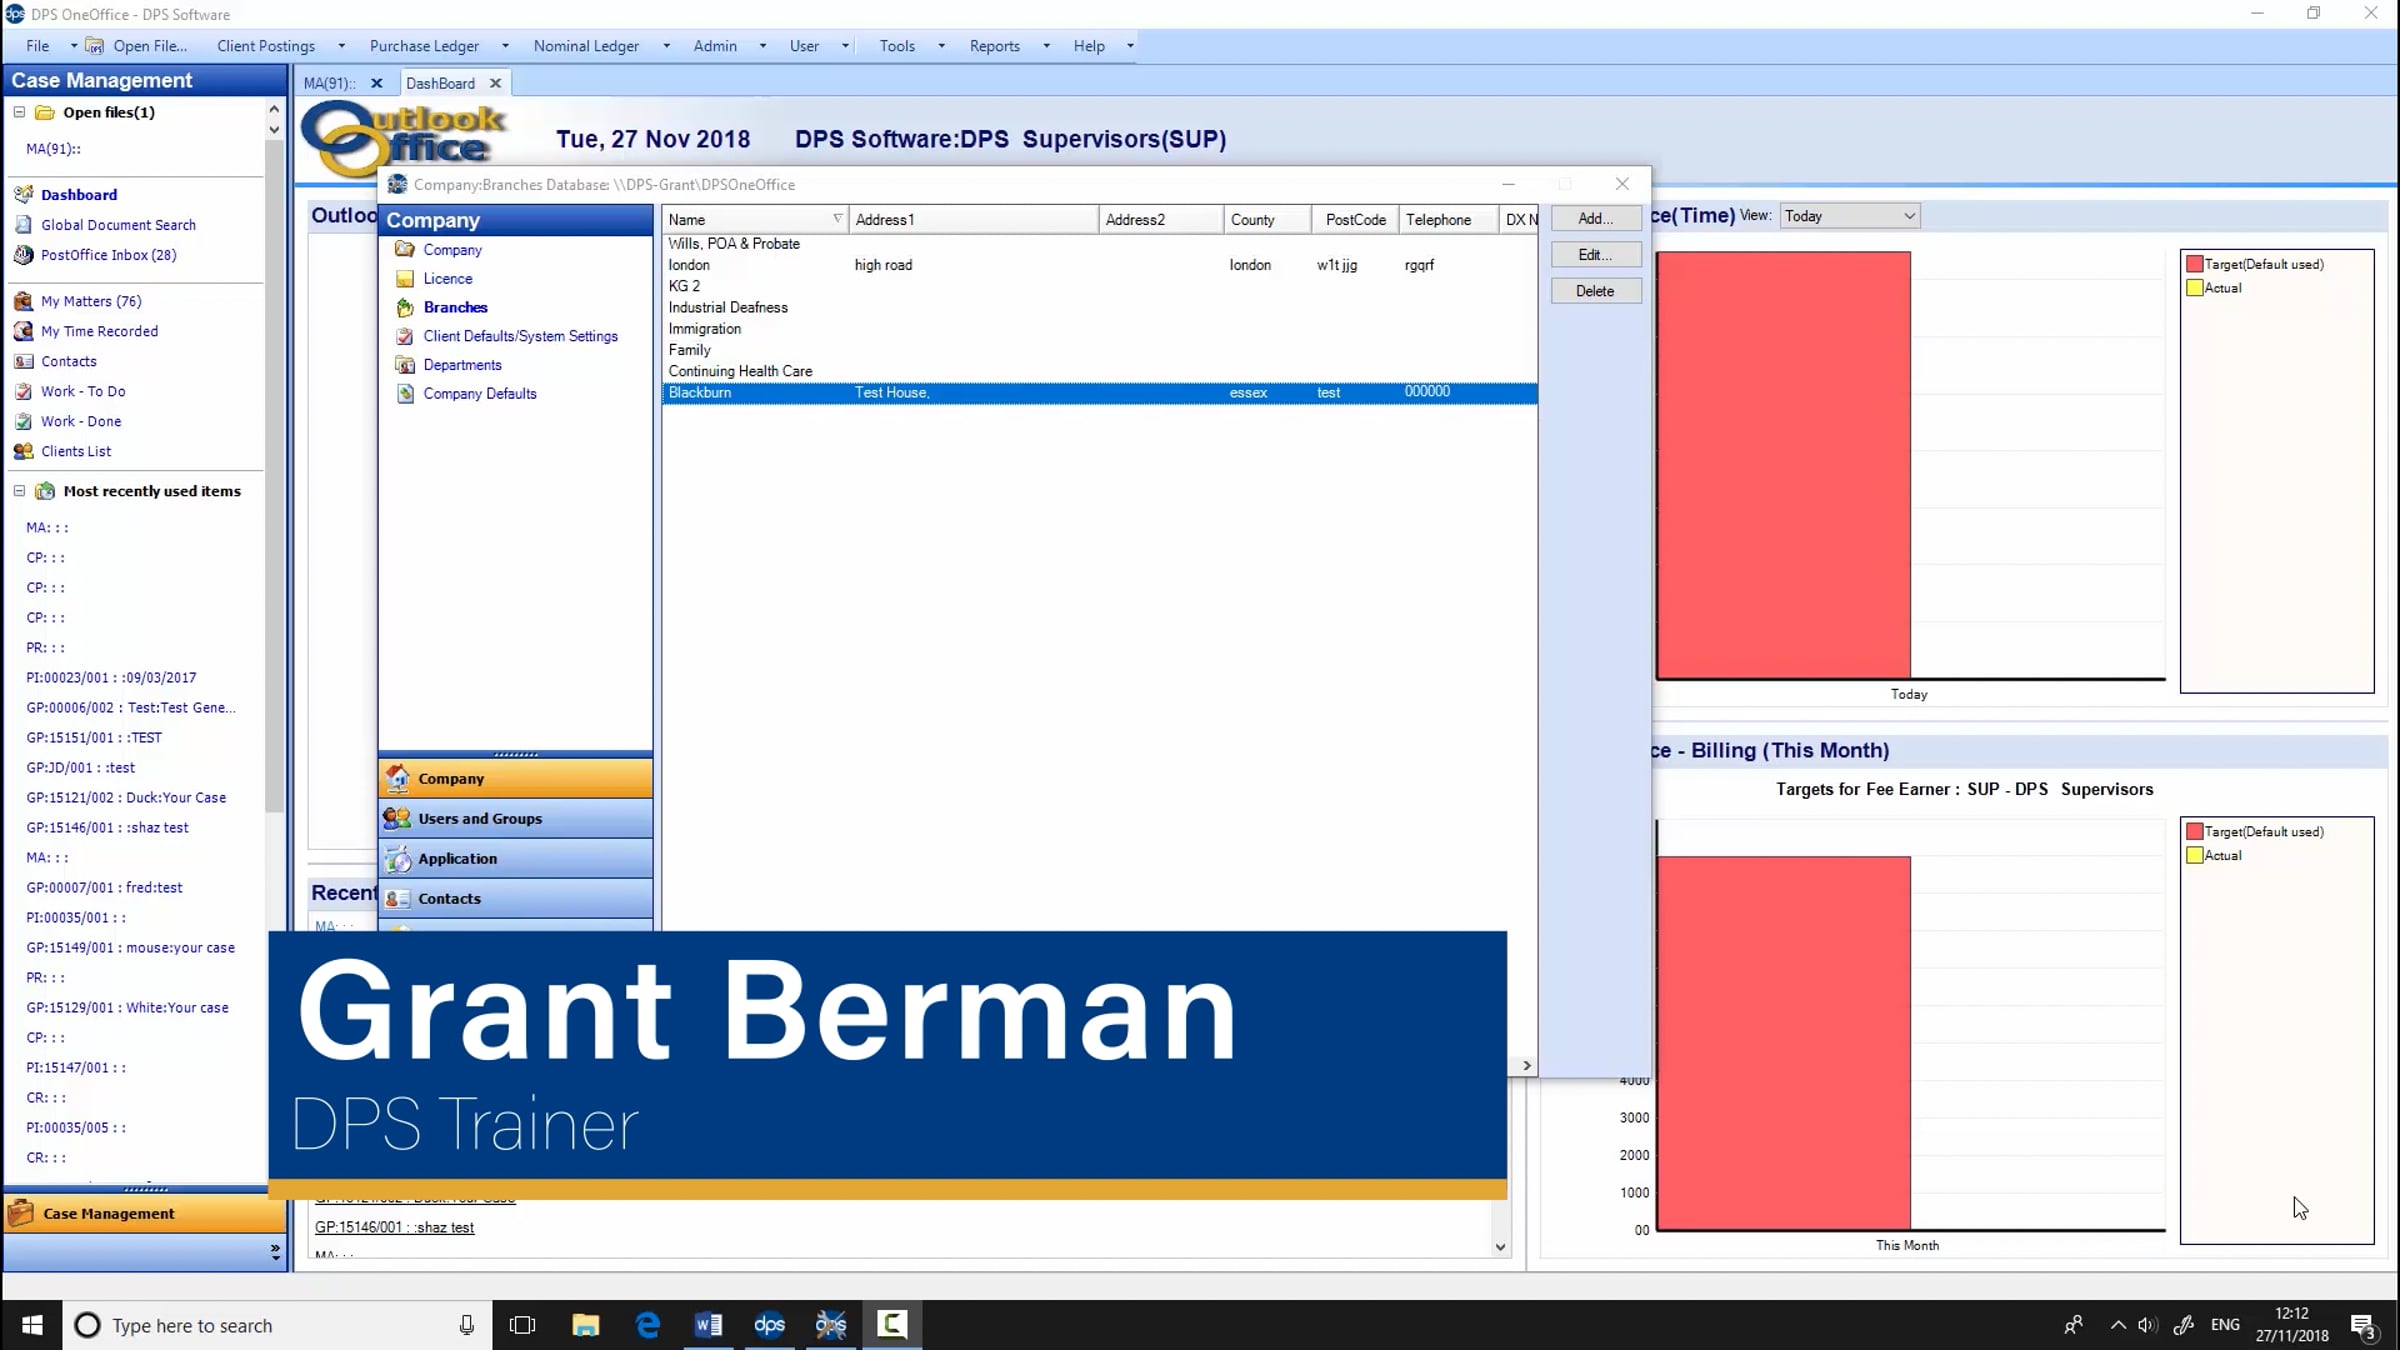Viewport: 2400px width, 1350px height.
Task: Open the View dropdown showing Today
Action: 1850,216
